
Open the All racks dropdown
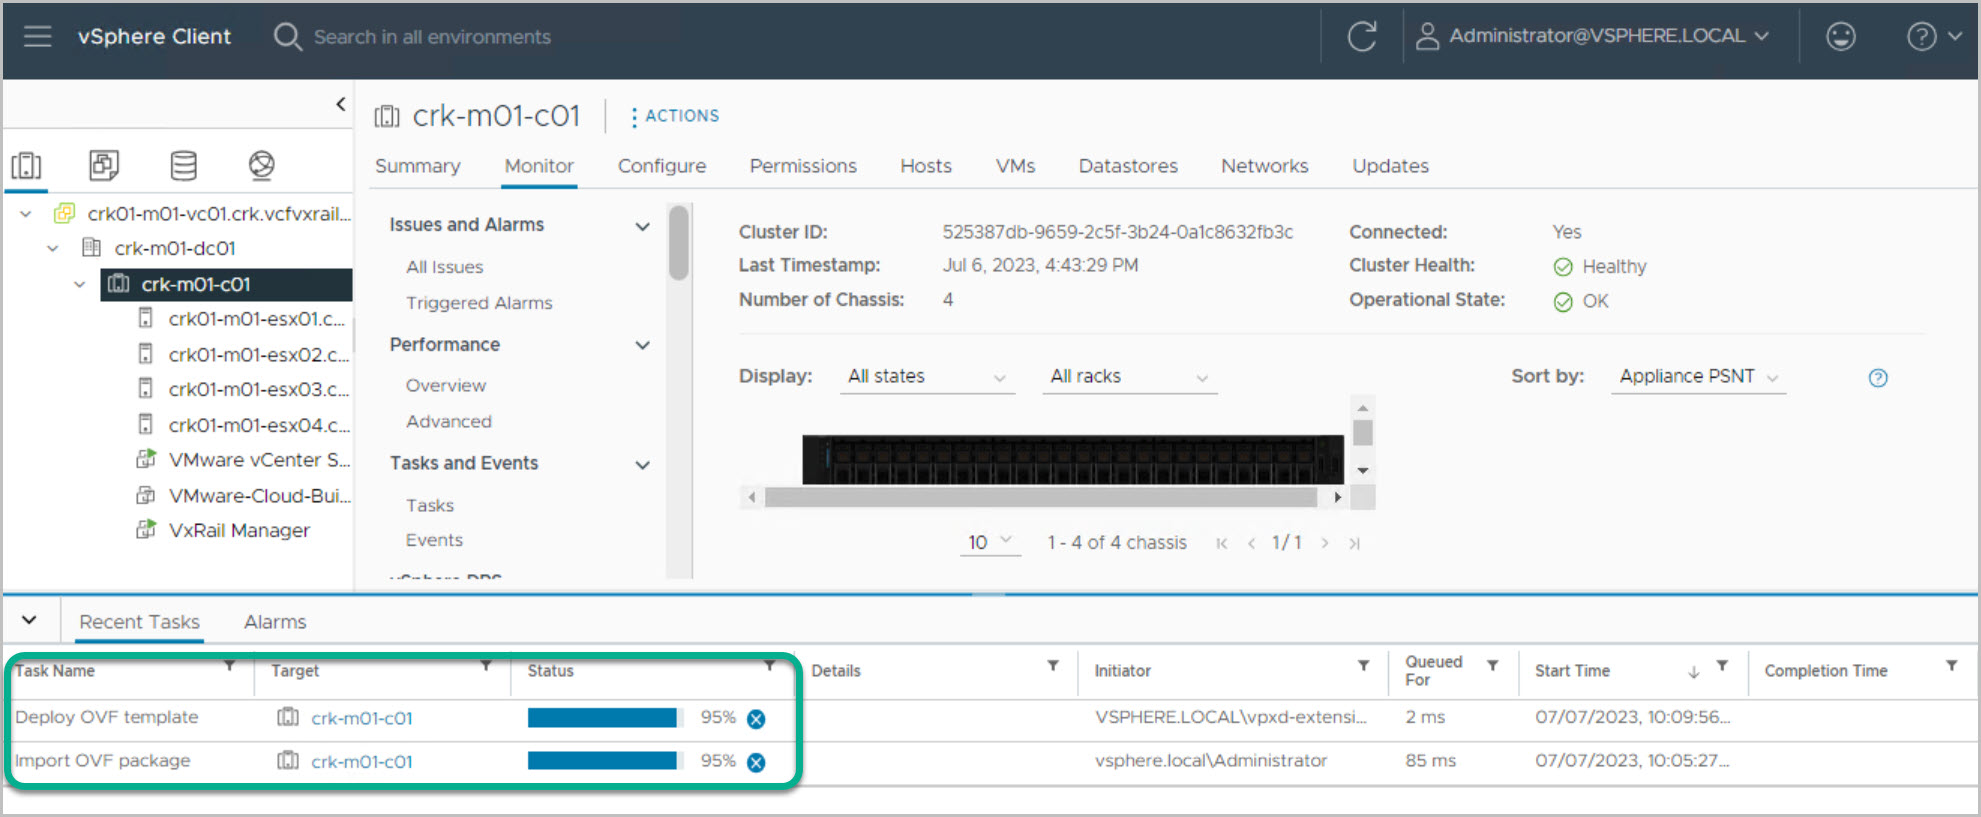pos(1128,377)
